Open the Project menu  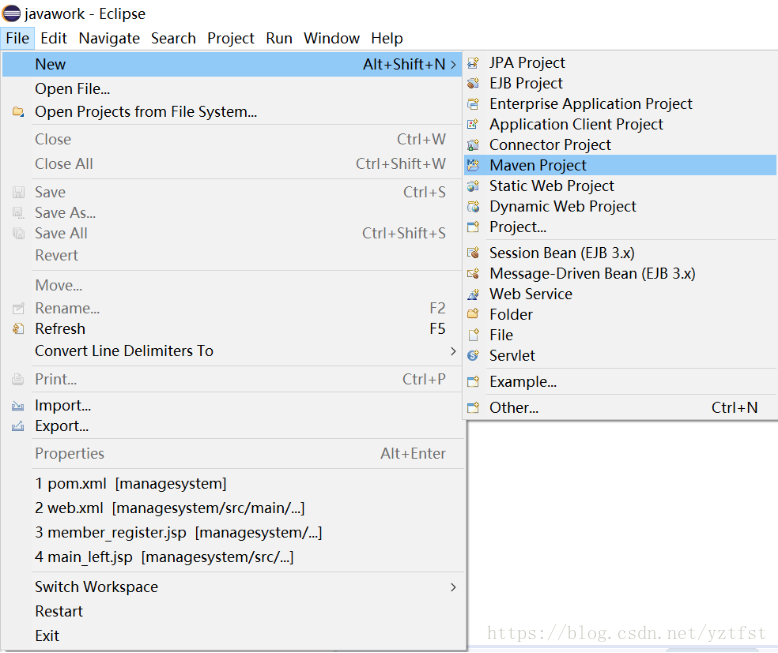point(231,38)
